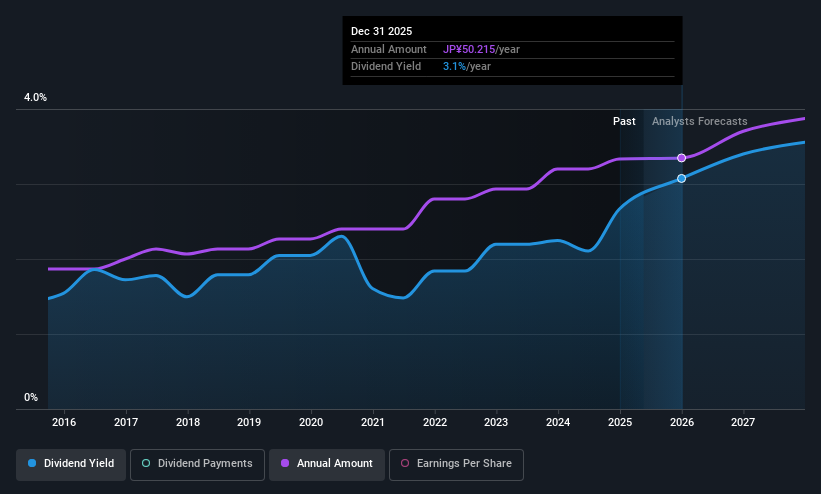Click the 2027 x-axis label

point(743,422)
